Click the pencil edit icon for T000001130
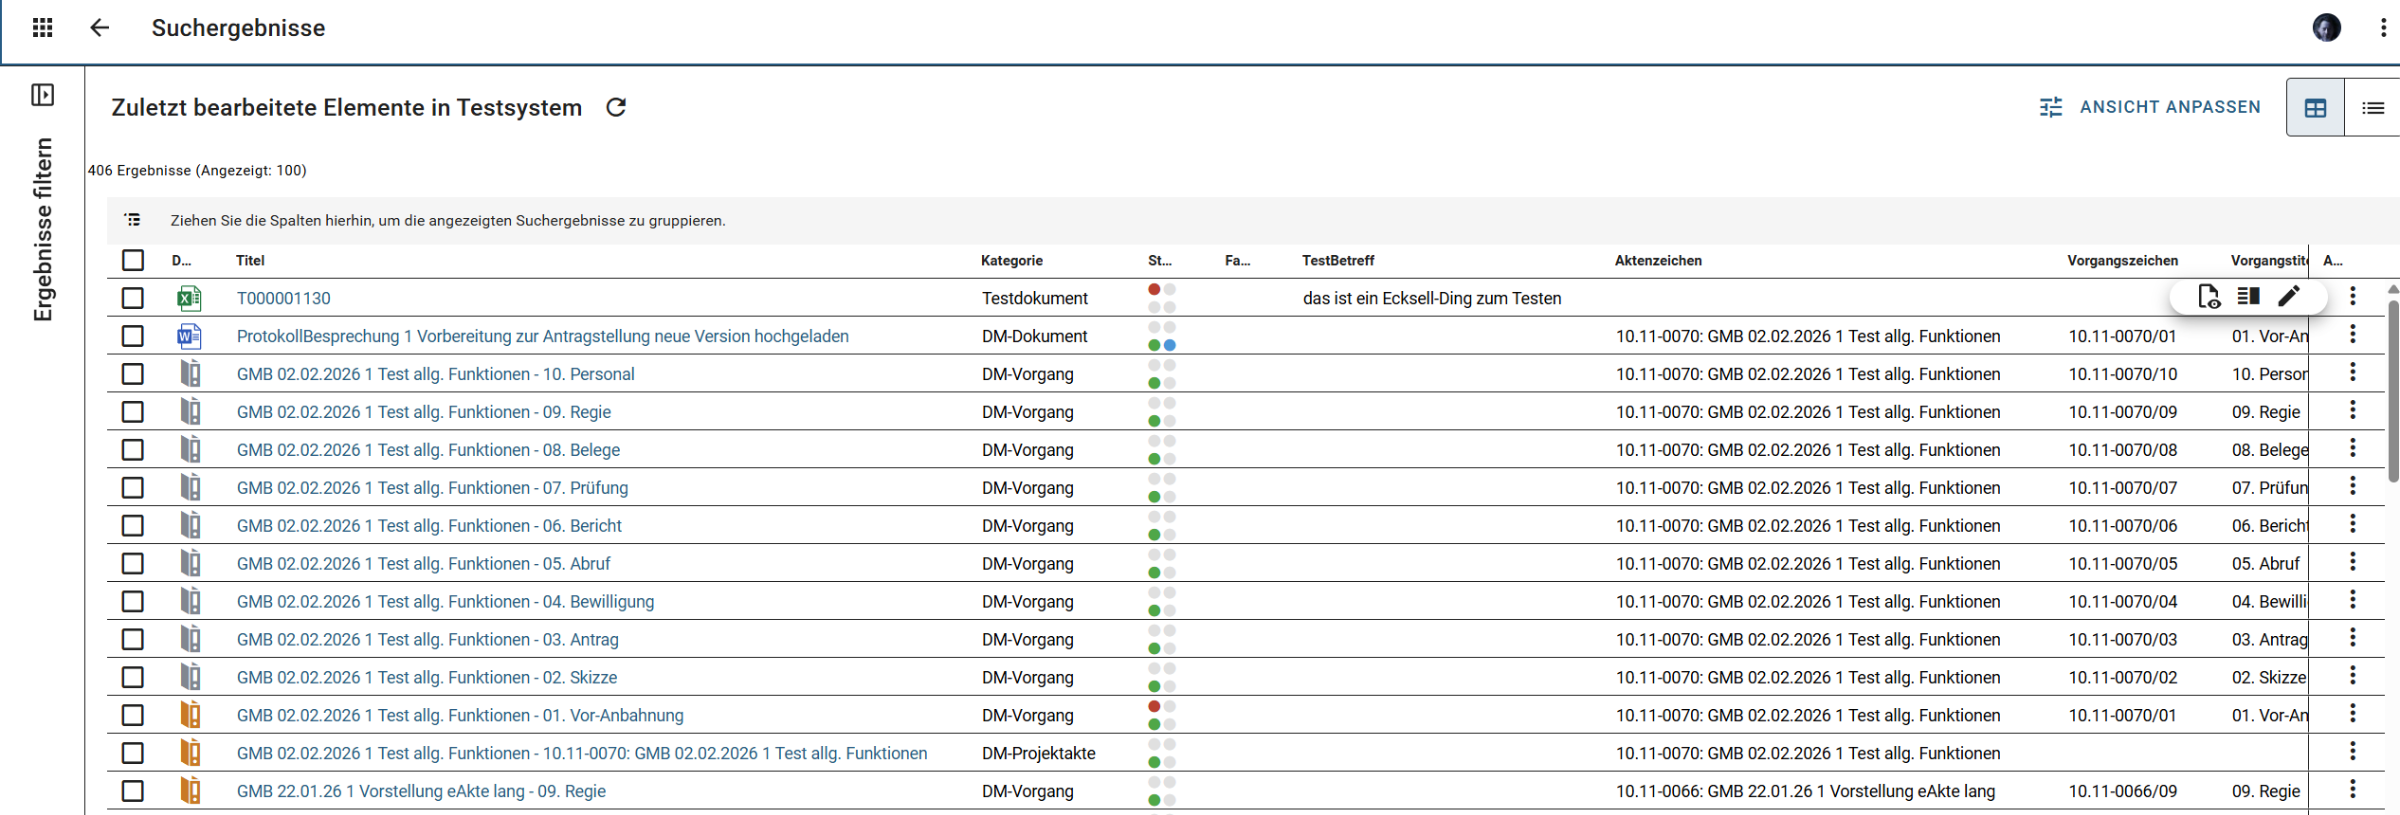 [x=2289, y=297]
